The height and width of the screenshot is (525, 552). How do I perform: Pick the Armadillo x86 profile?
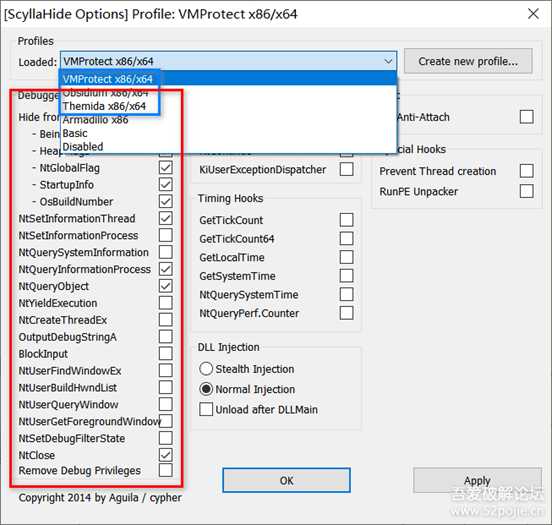coord(228,120)
